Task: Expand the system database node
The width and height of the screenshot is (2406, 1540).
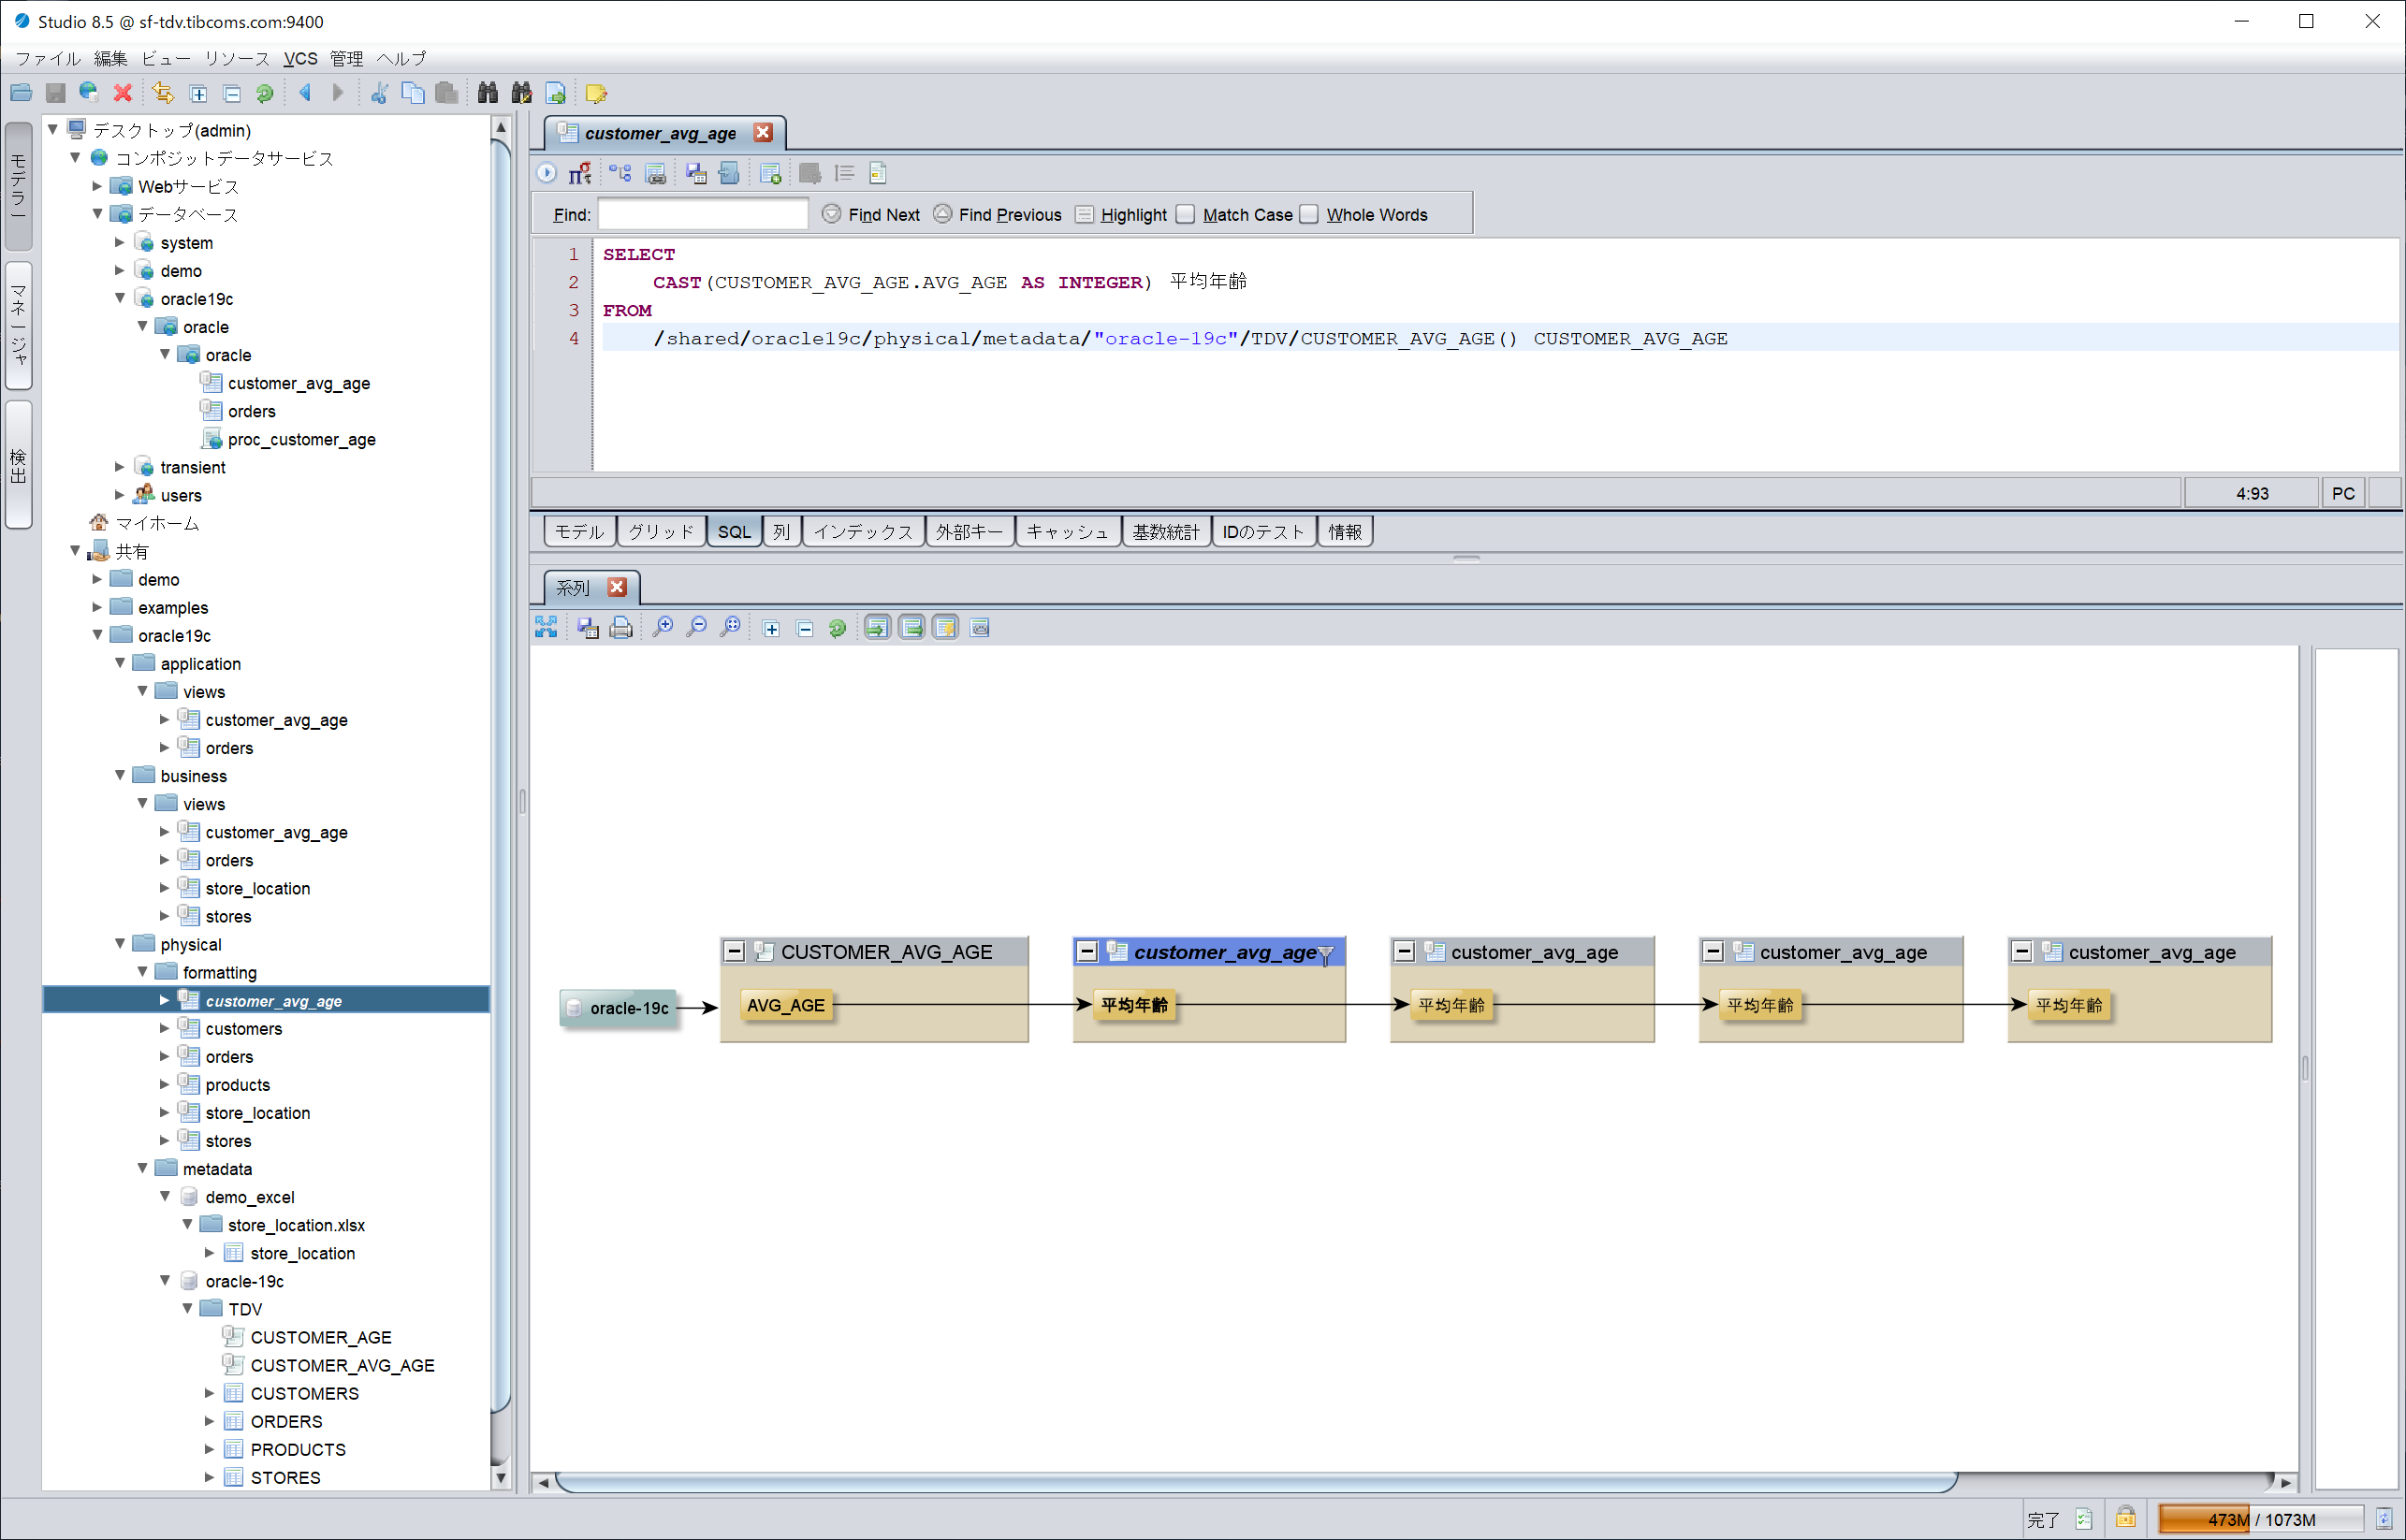Action: tap(120, 242)
